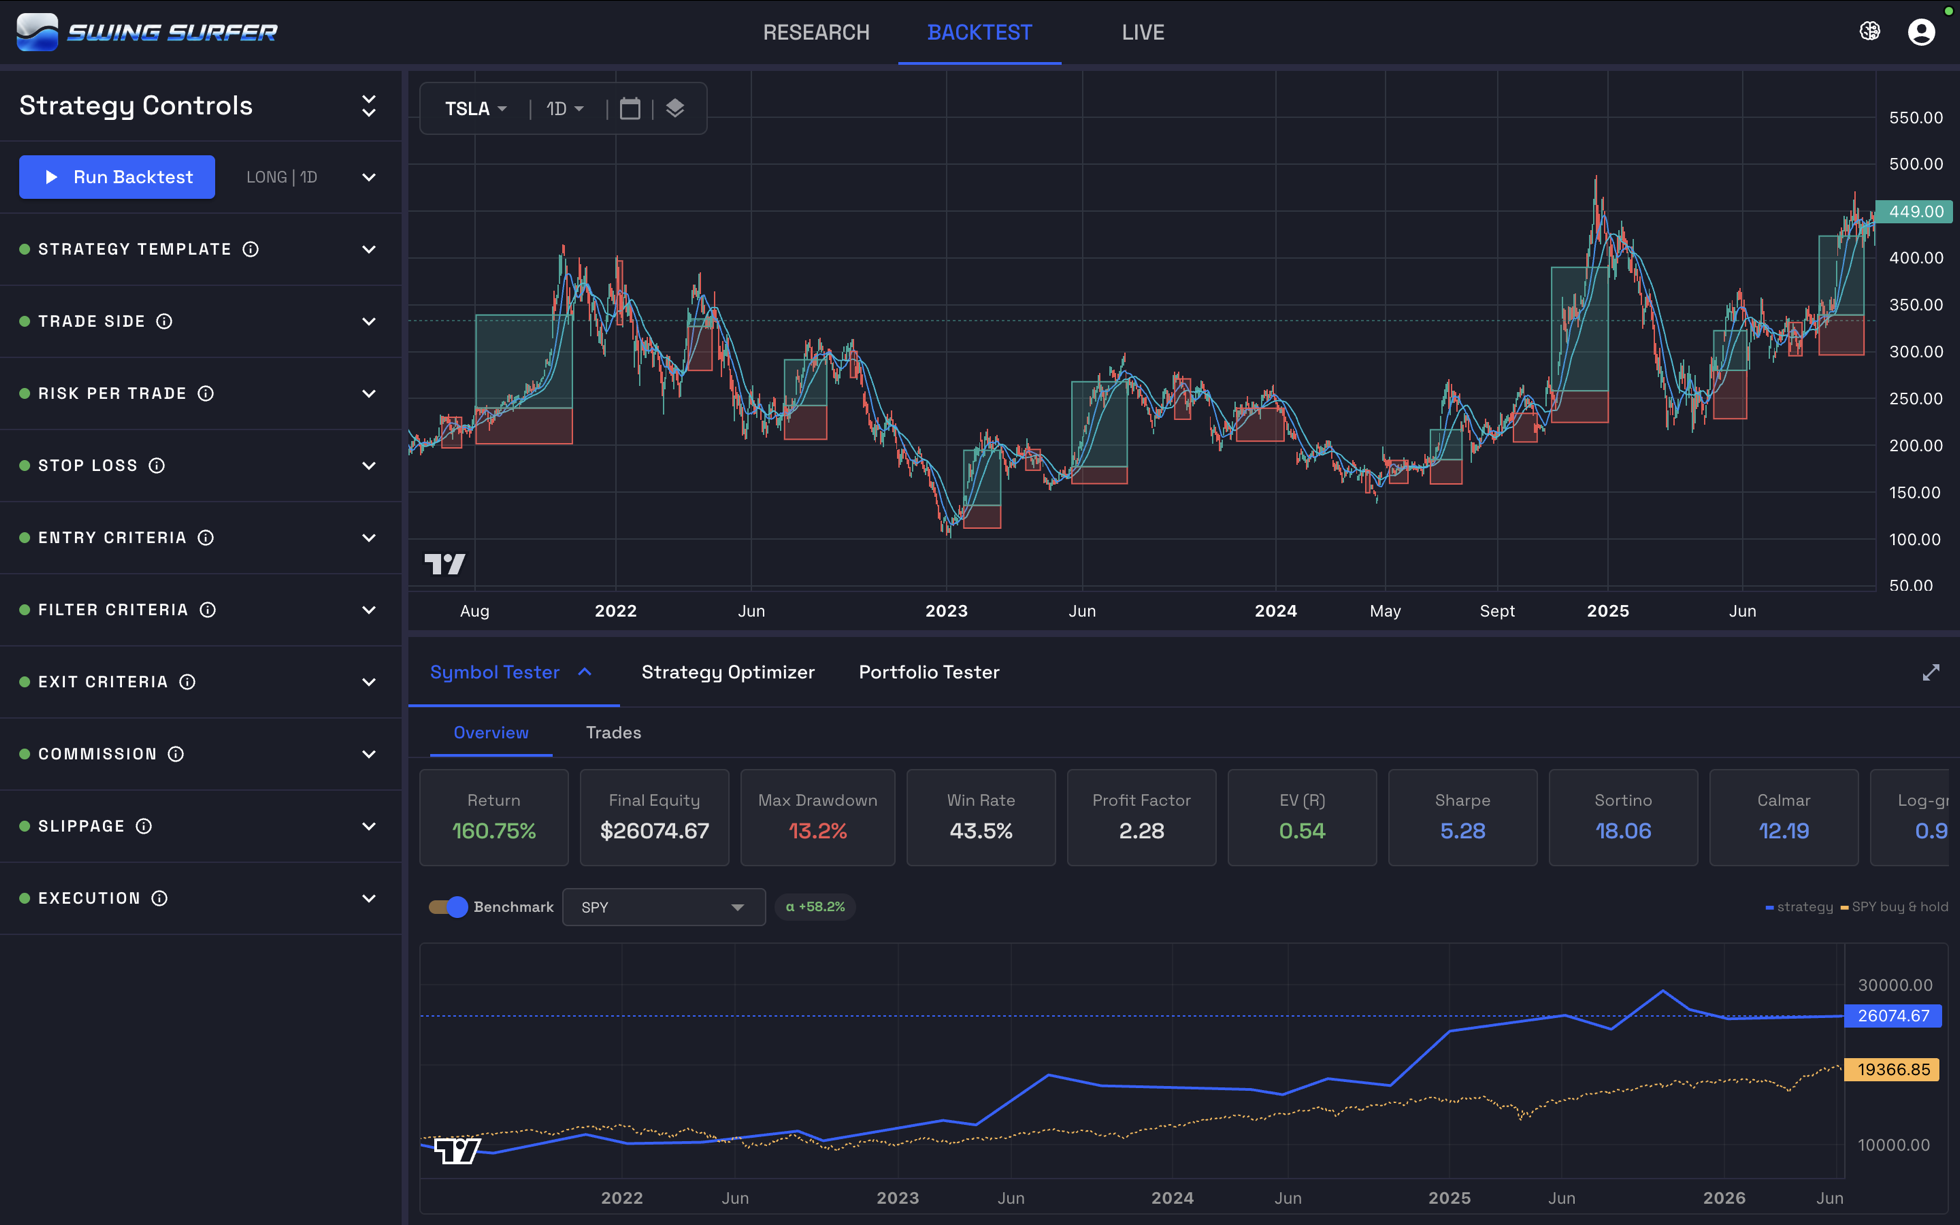Show info for Strategy Template
1960x1225 pixels.
[251, 249]
